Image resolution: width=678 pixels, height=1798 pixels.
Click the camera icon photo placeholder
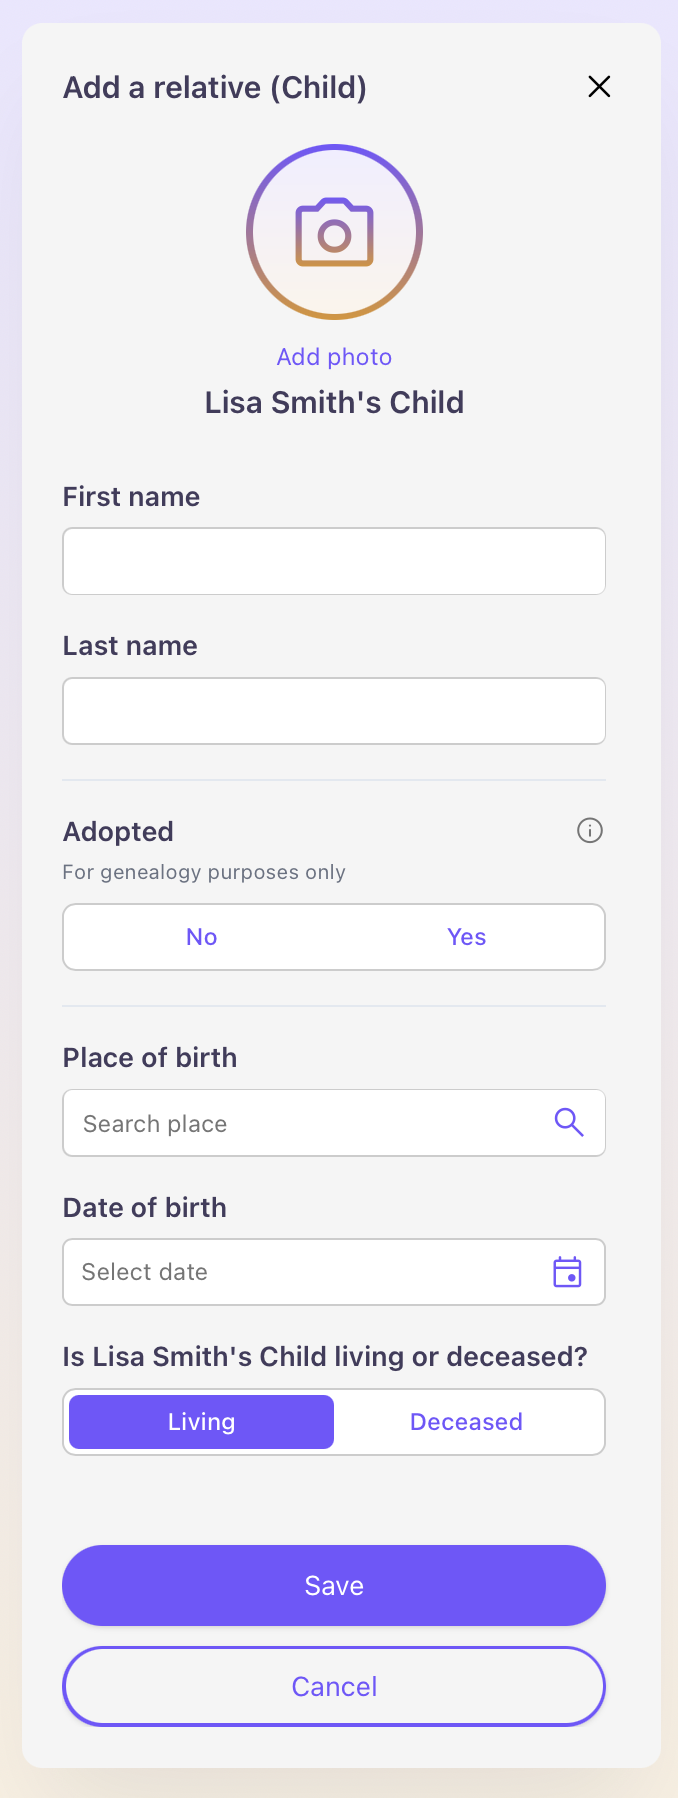coord(334,232)
